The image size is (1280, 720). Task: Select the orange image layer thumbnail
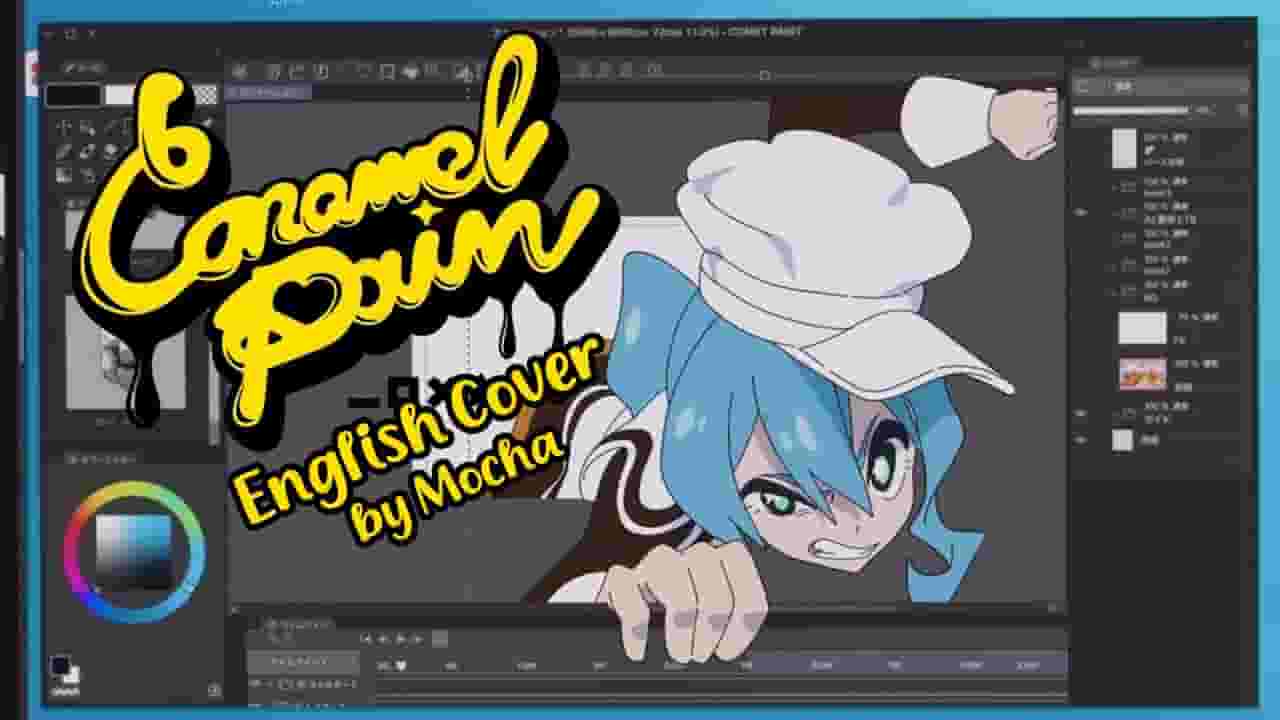click(x=1142, y=373)
